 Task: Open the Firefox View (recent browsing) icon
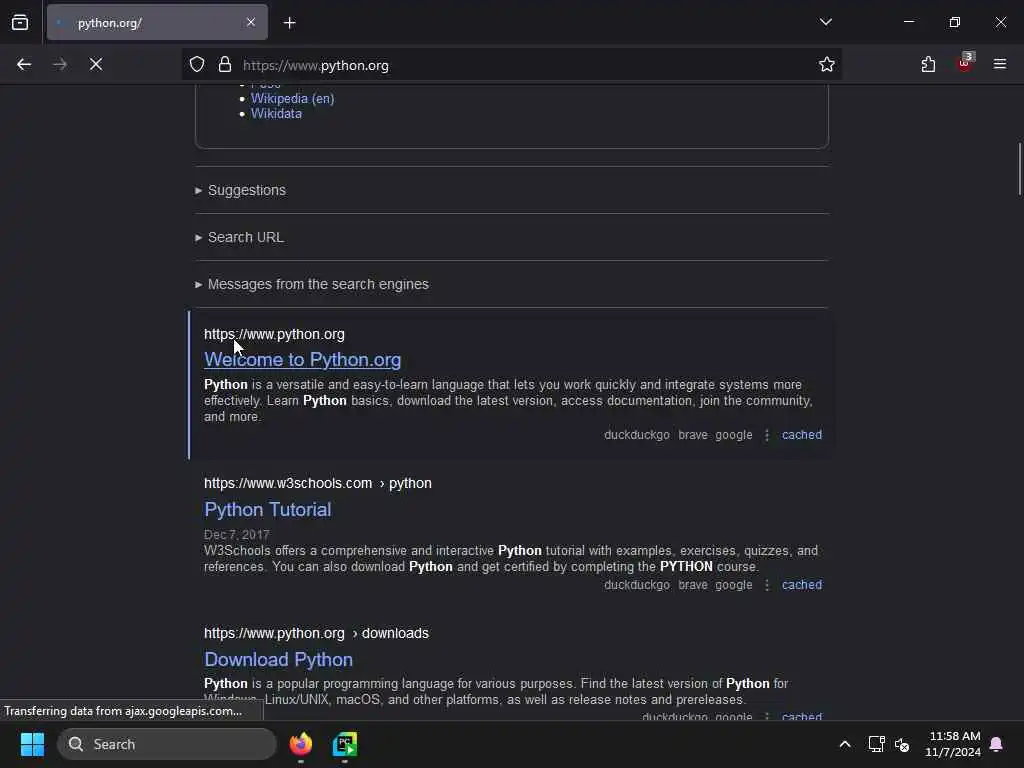coord(20,23)
